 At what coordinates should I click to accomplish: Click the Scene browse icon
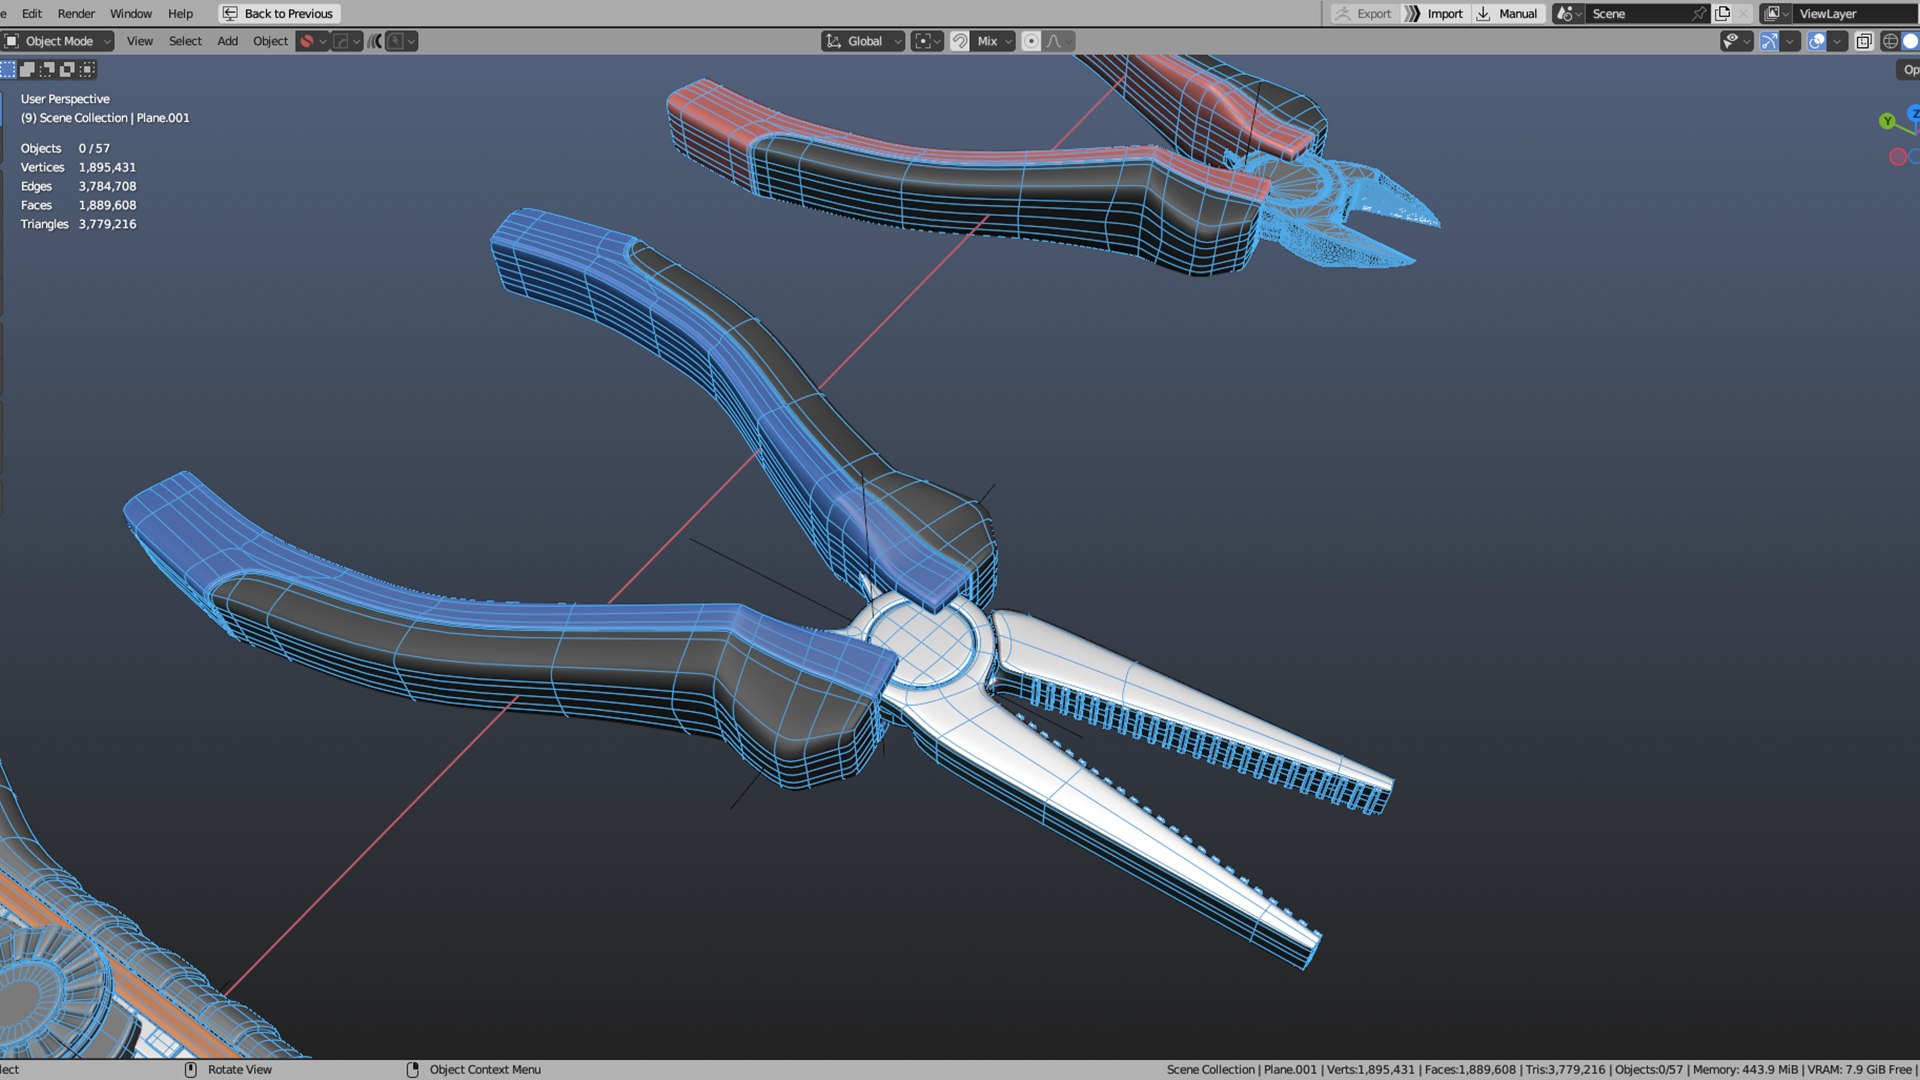point(1568,14)
